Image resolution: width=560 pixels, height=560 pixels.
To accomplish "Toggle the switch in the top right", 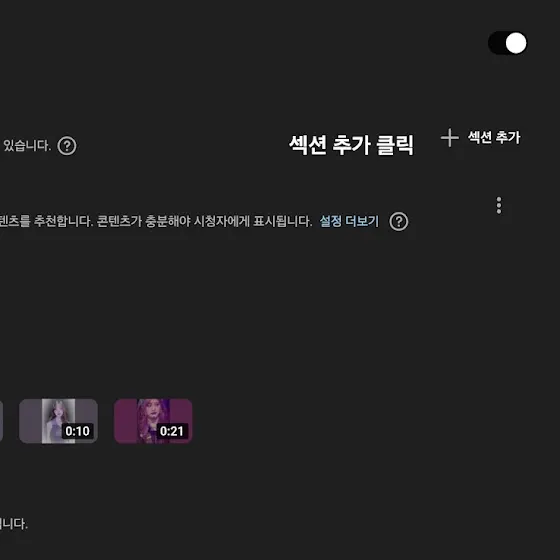I will click(508, 43).
